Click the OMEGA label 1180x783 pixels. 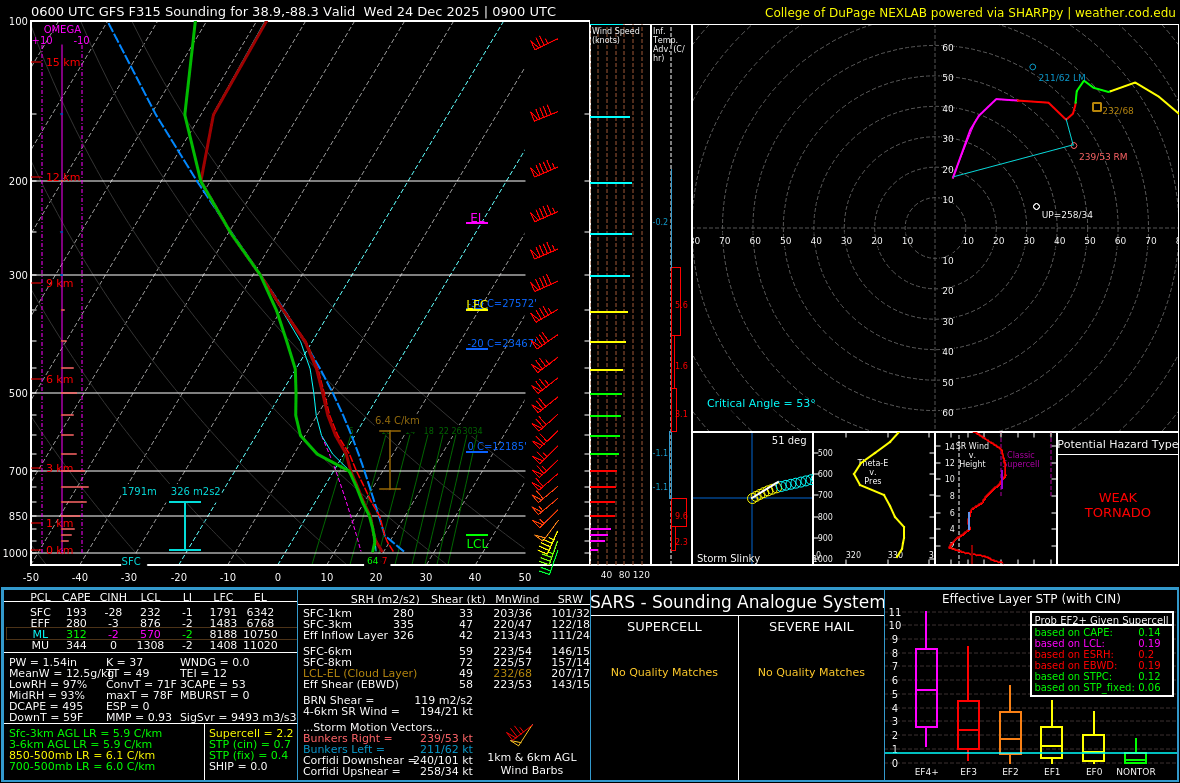(x=62, y=29)
